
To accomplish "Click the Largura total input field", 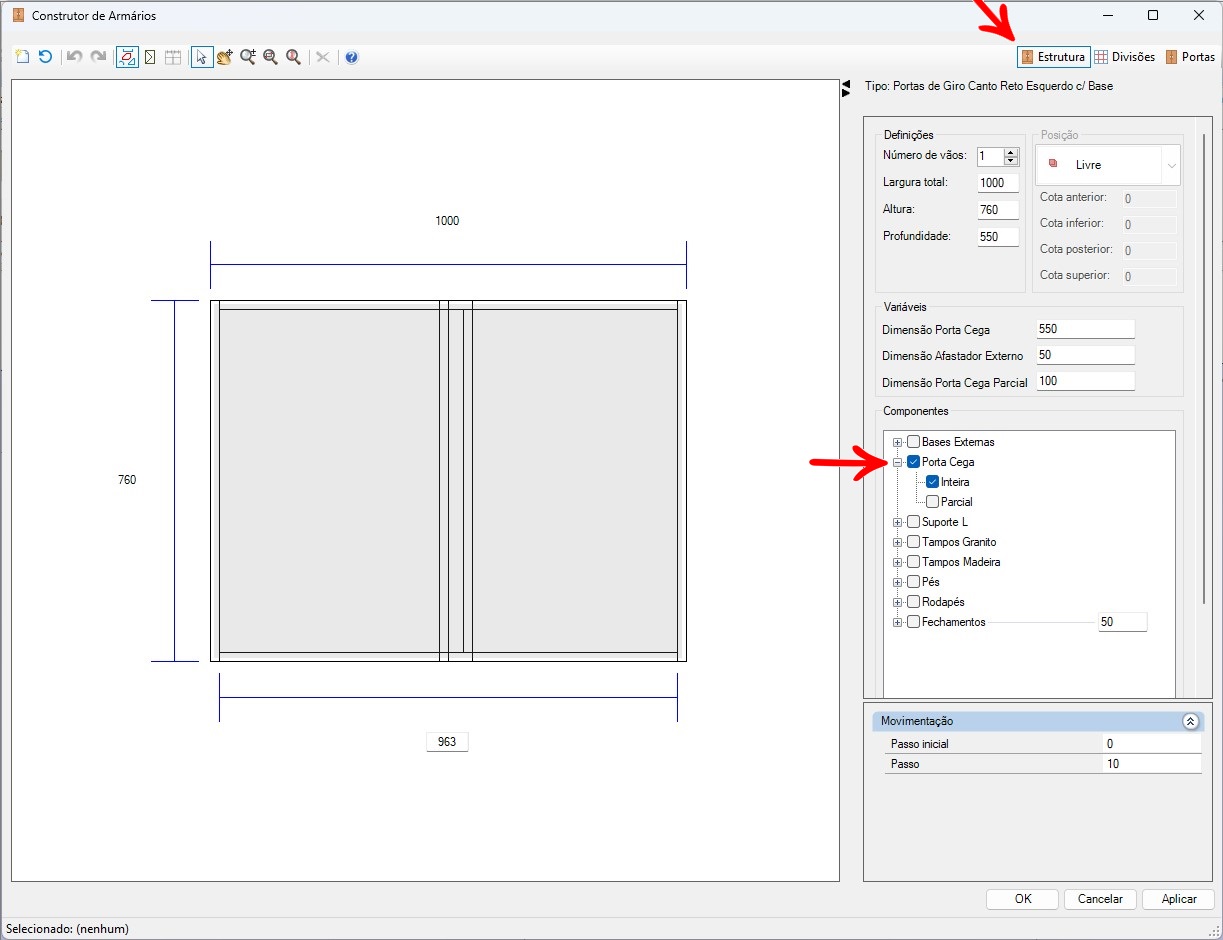I will click(x=998, y=183).
